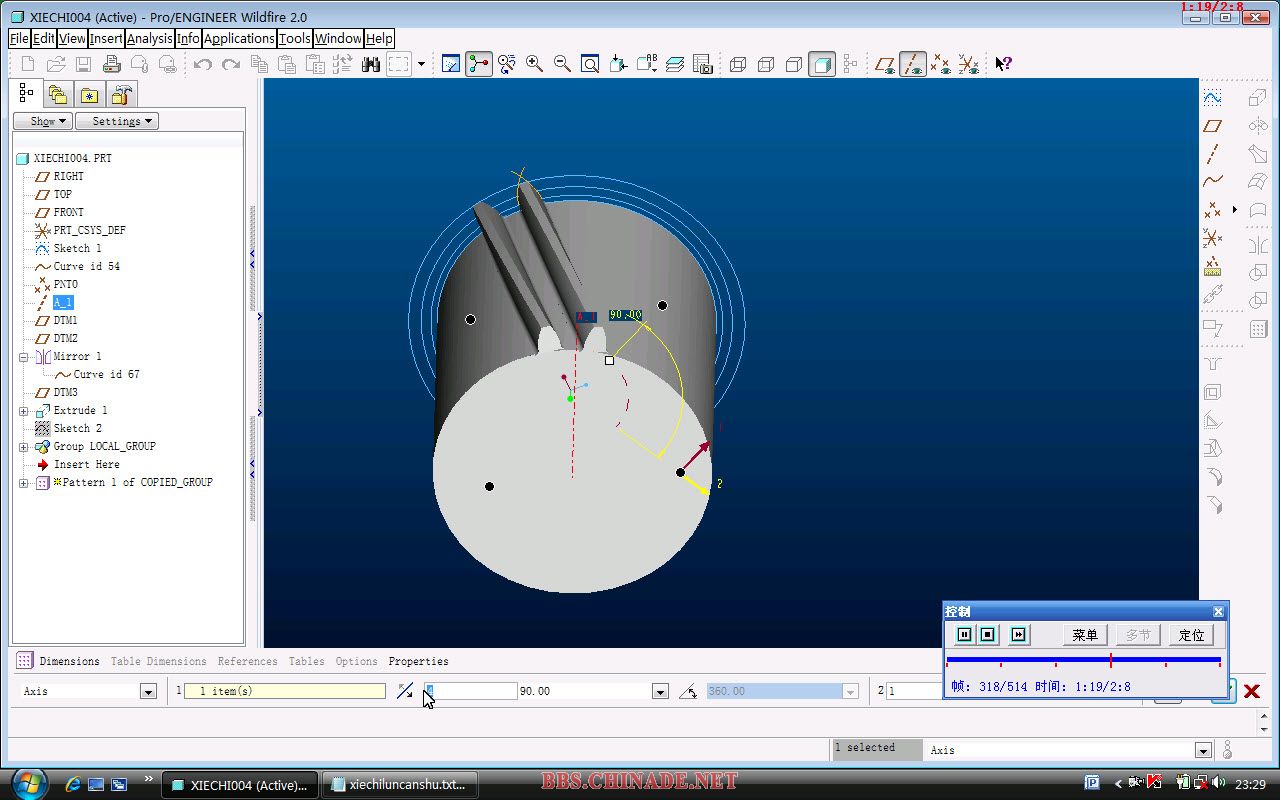1280x800 pixels.
Task: Select the Datum Curve tool
Action: point(1213,182)
